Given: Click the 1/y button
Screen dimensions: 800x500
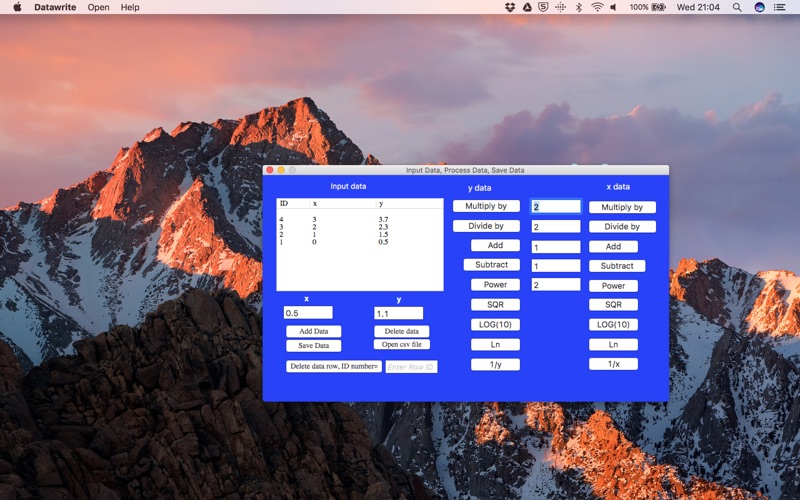Looking at the screenshot, I should click(x=496, y=364).
